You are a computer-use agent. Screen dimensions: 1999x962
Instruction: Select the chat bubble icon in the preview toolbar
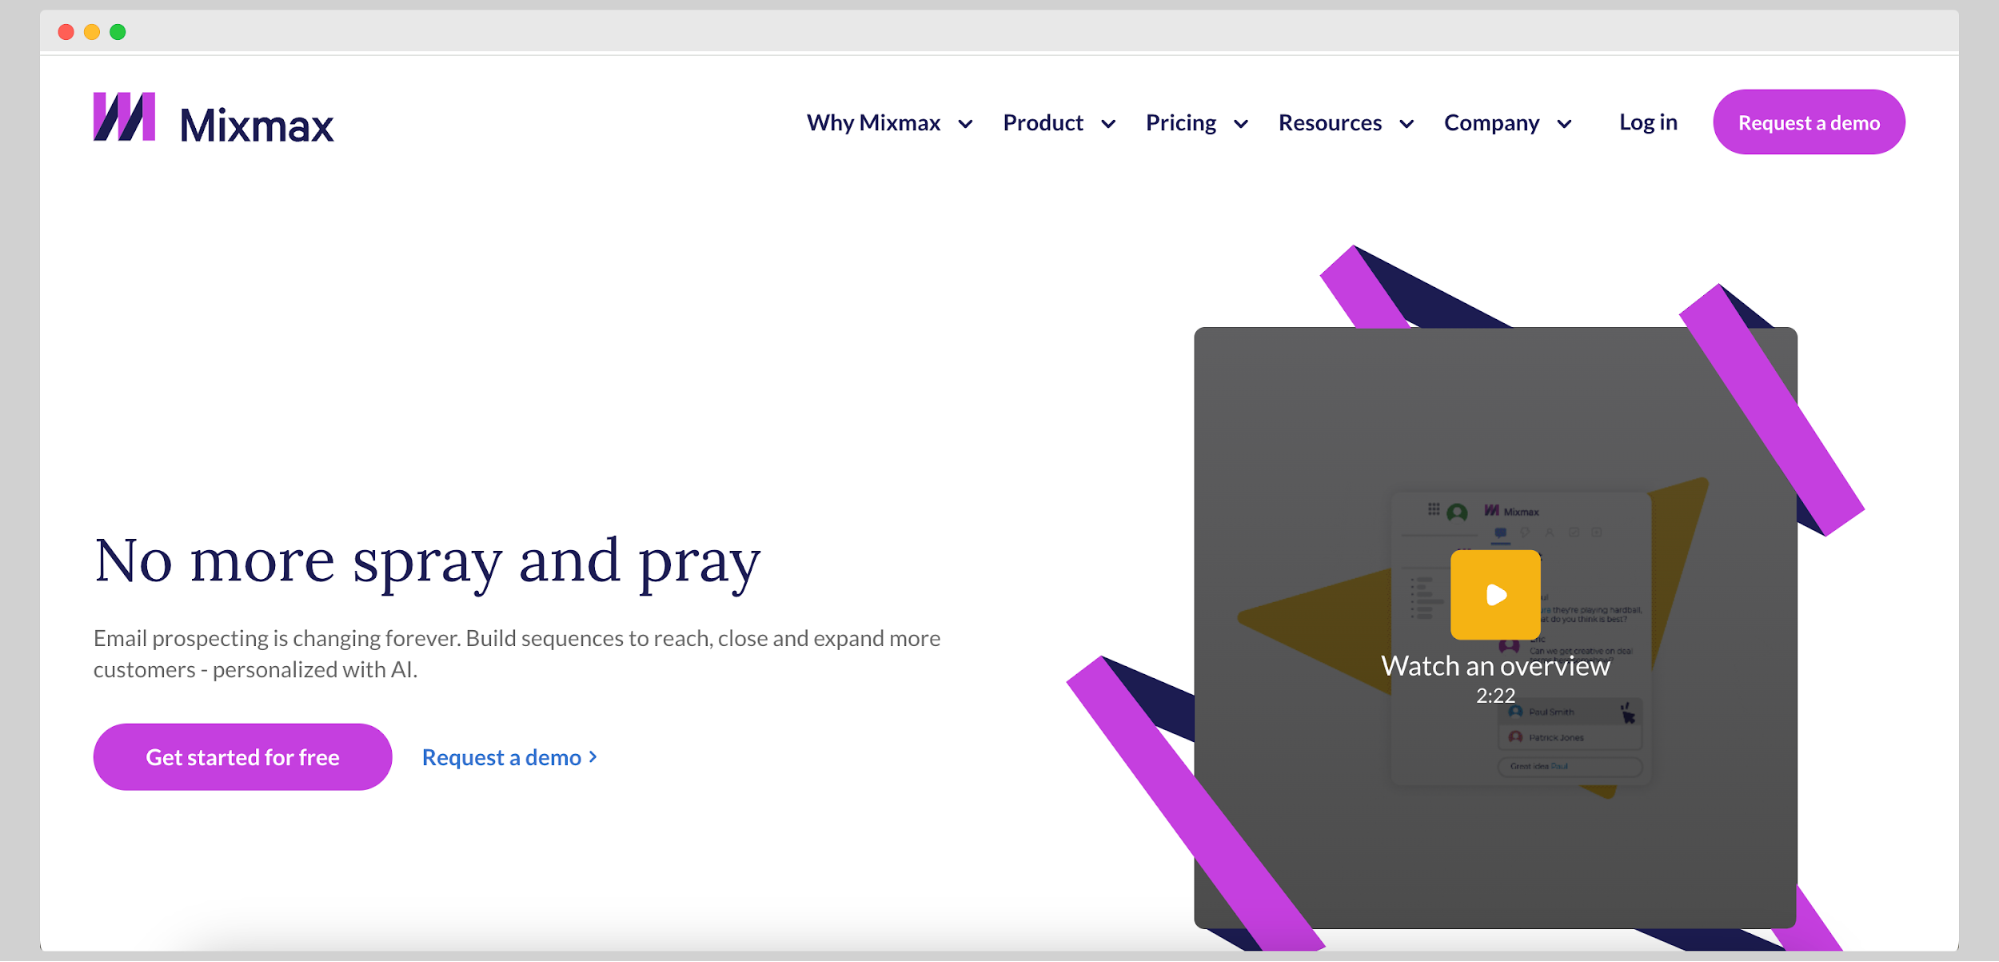[x=1501, y=532]
